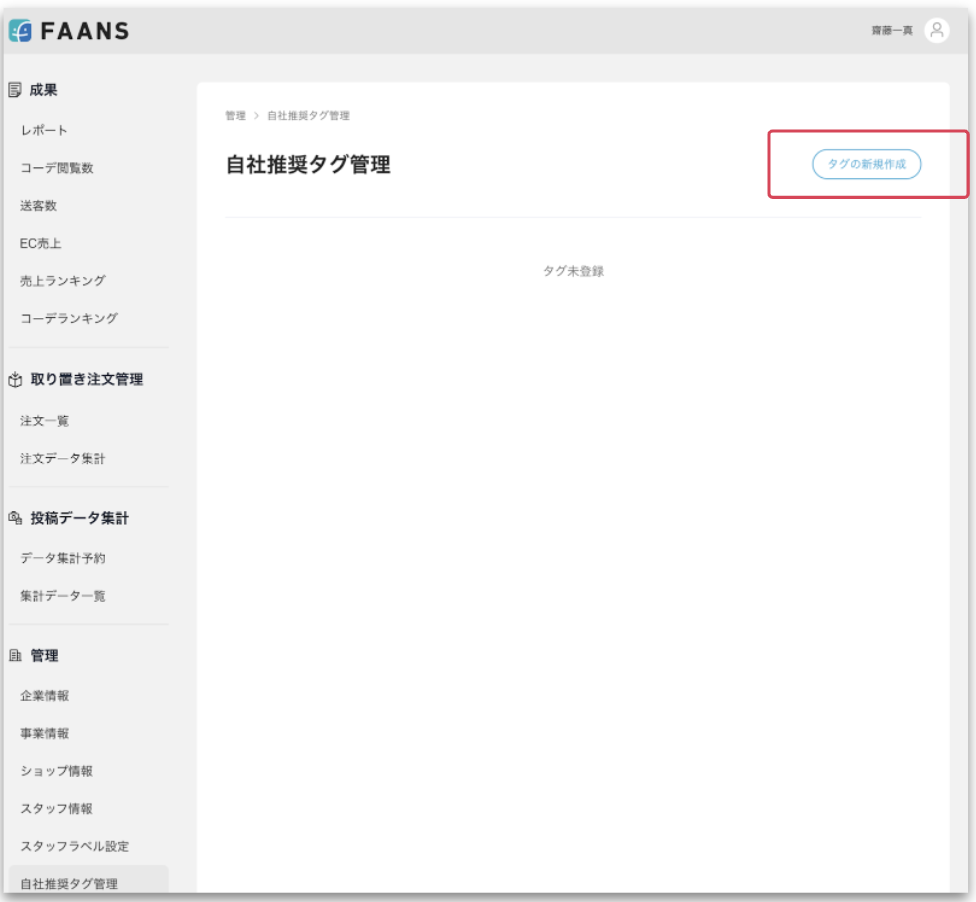This screenshot has width=976, height=902.
Task: Open レポート in the sidebar
Action: pyautogui.click(x=44, y=131)
